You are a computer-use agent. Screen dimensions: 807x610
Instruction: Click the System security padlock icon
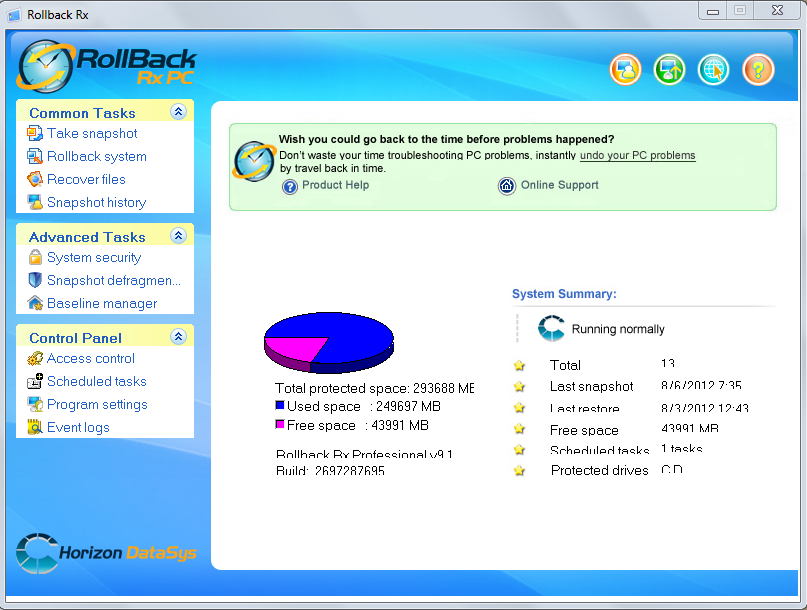(x=35, y=257)
